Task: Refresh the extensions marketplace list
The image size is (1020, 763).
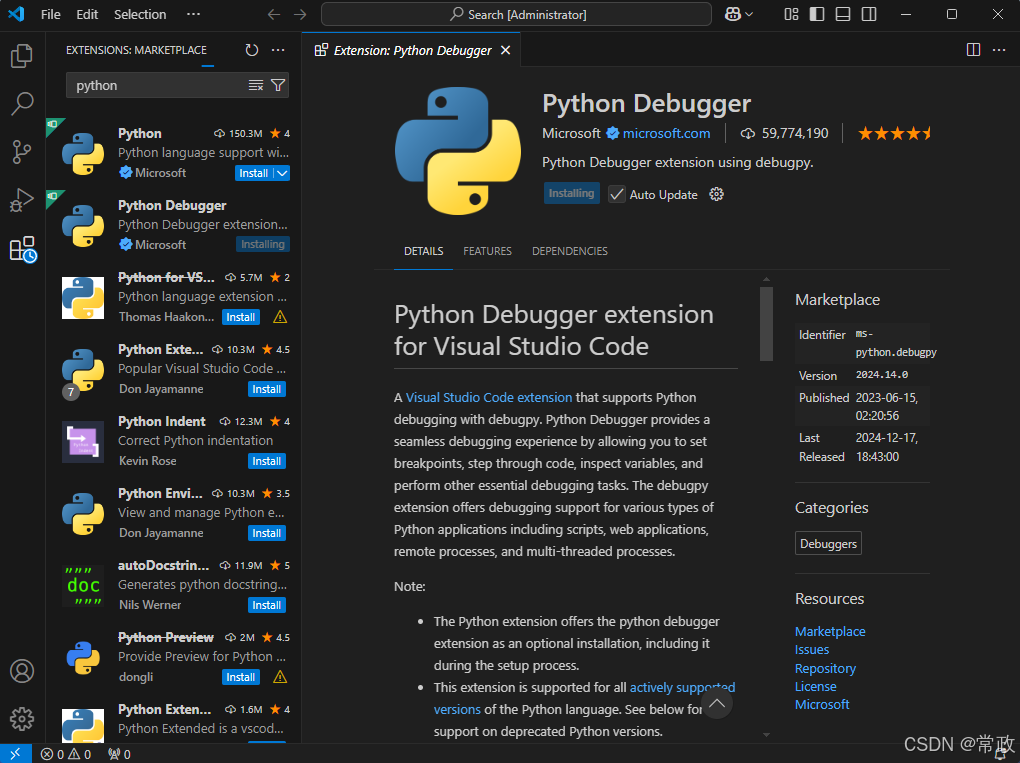Action: 252,50
